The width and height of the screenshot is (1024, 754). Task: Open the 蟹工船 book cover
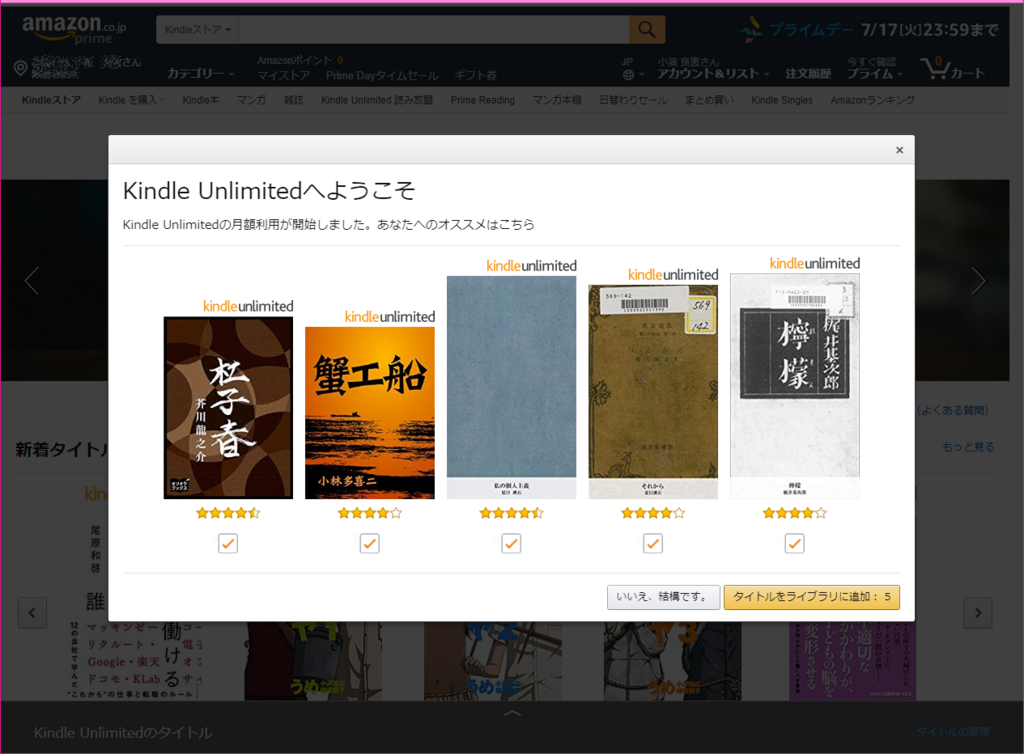tap(370, 413)
